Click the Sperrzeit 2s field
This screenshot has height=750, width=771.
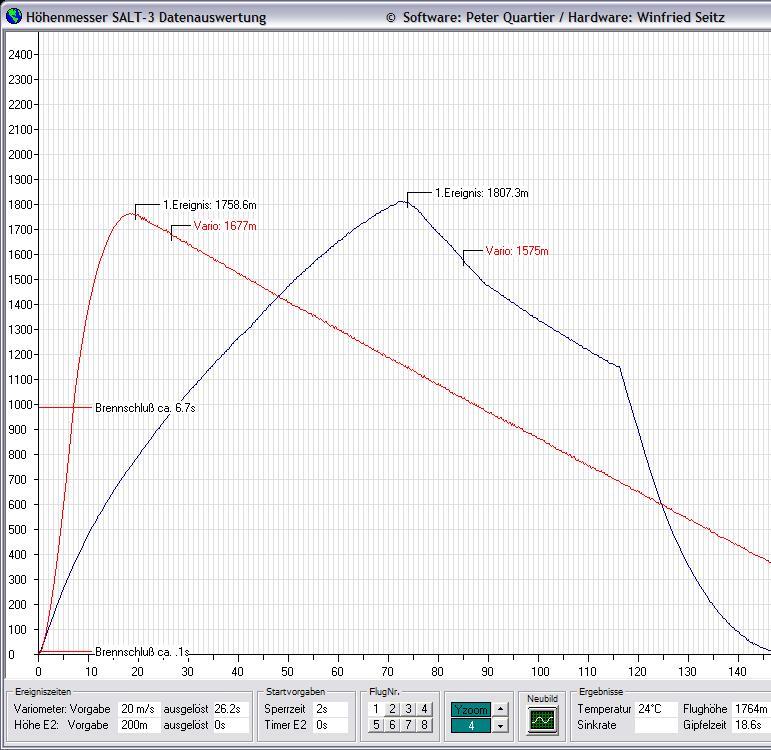click(x=330, y=709)
